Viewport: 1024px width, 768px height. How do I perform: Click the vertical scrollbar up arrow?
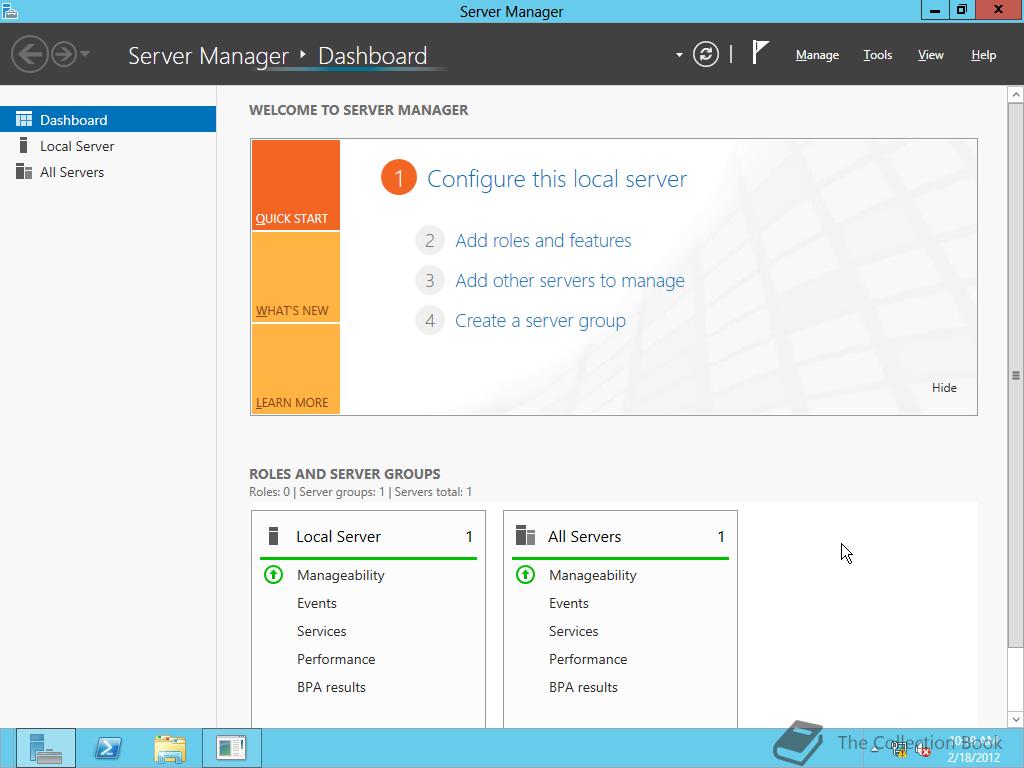(x=1016, y=95)
